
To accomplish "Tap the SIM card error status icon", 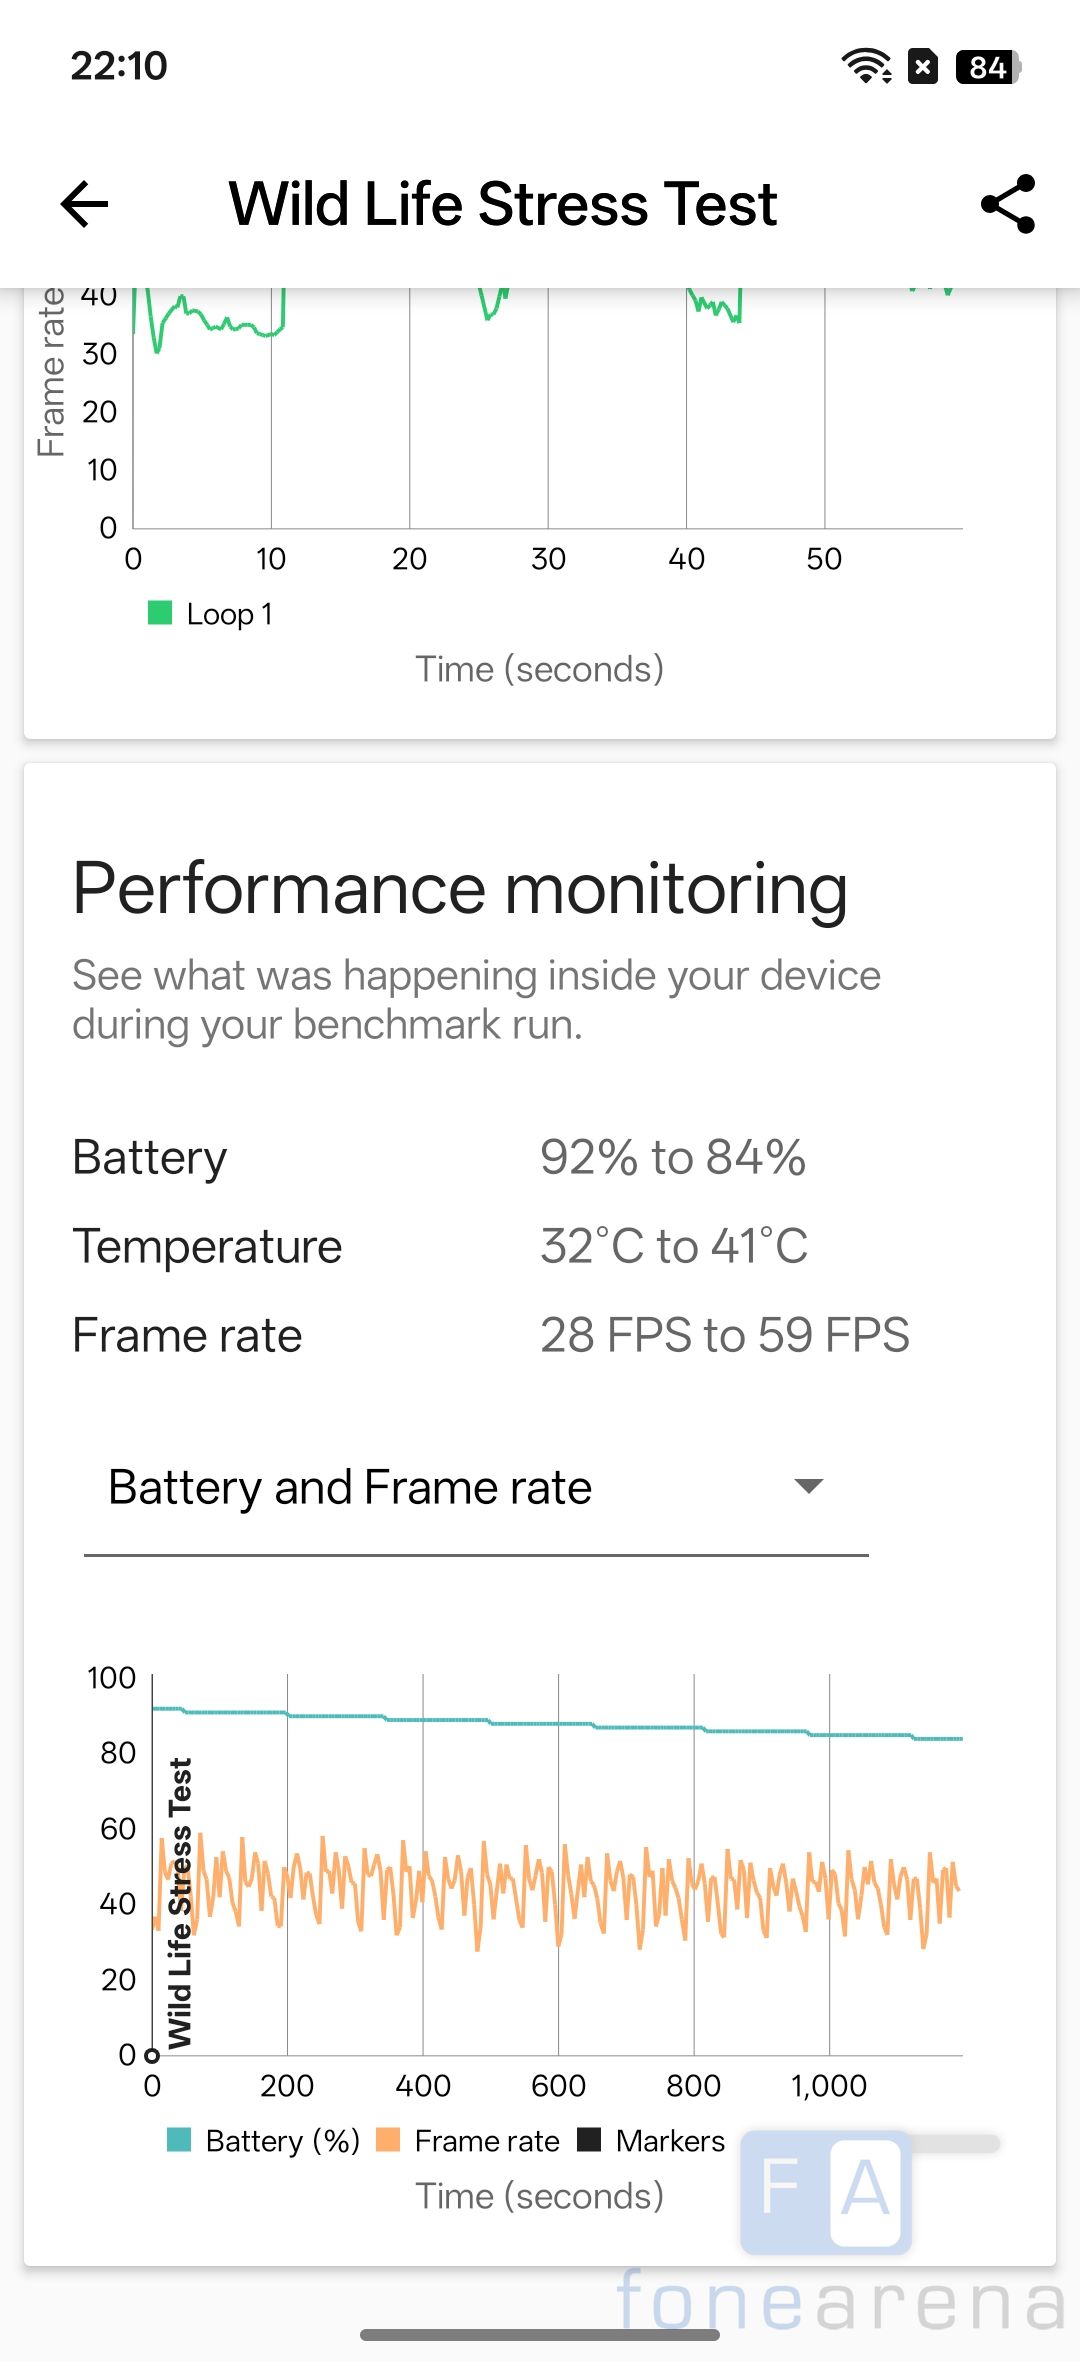I will (923, 67).
